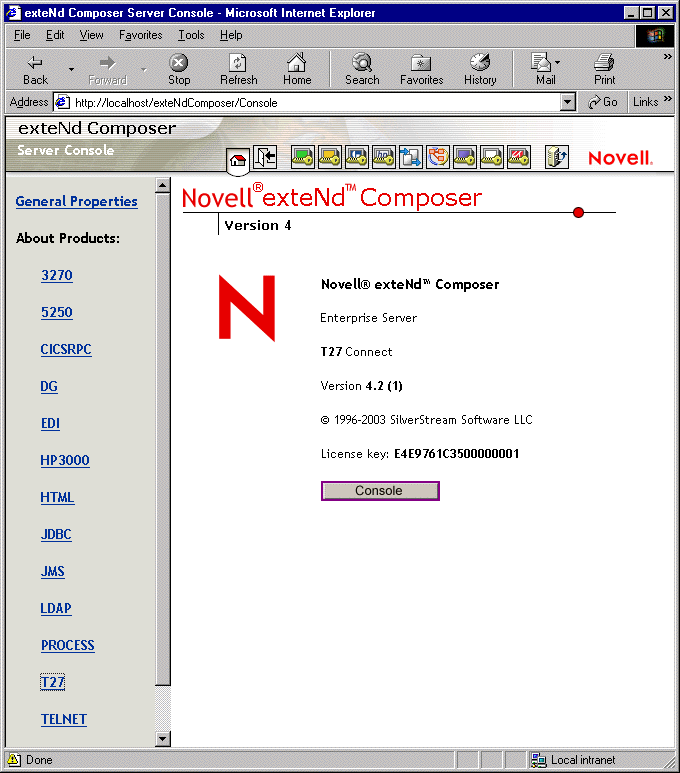Open the View menu
680x773 pixels.
click(x=92, y=35)
